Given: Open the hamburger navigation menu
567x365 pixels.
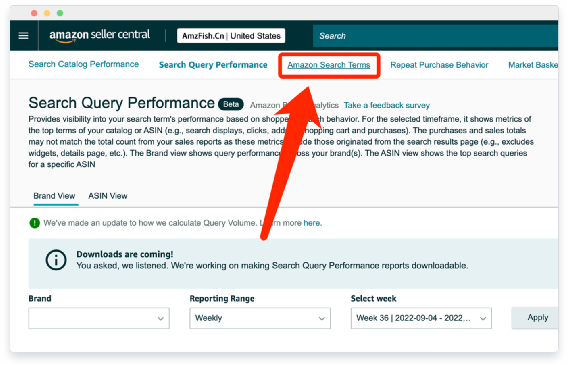Looking at the screenshot, I should pos(24,36).
